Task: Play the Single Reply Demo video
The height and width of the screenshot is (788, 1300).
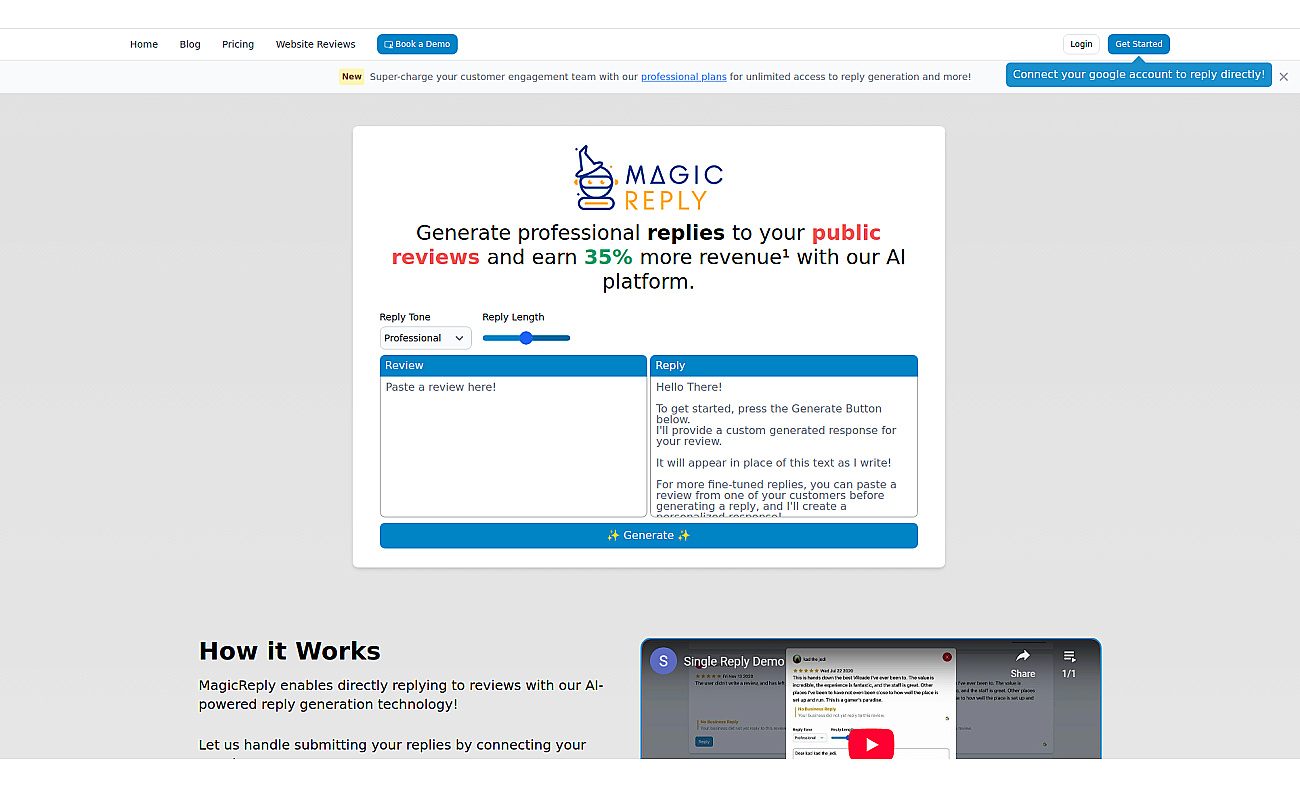Action: point(871,744)
